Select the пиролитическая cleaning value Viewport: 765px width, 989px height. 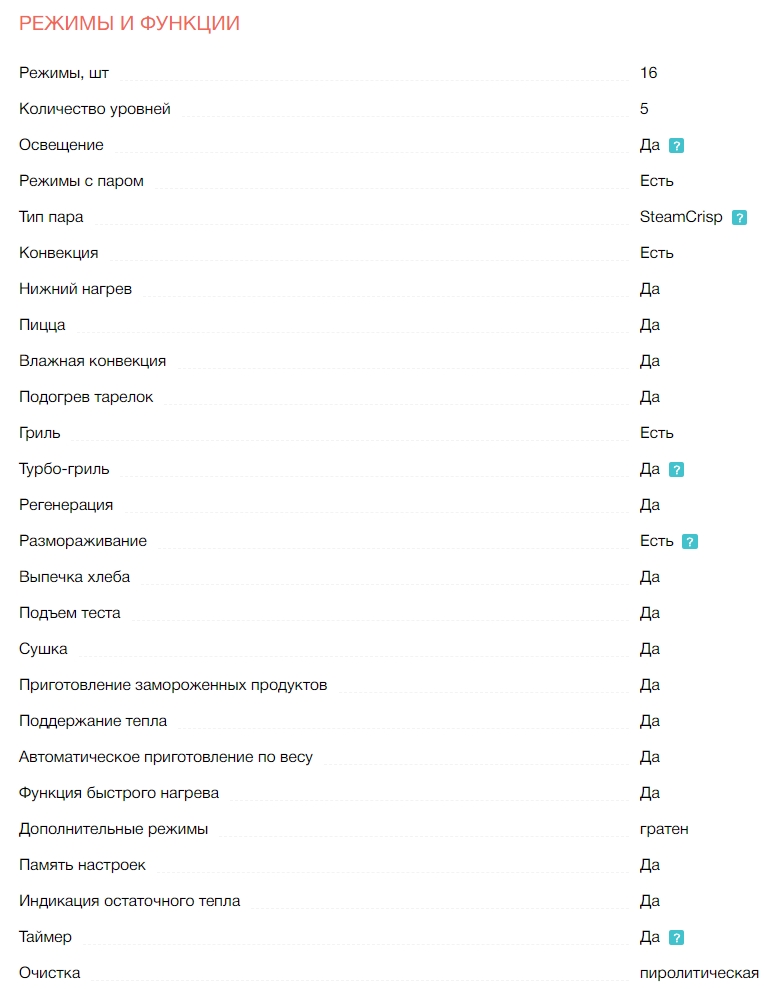point(699,973)
